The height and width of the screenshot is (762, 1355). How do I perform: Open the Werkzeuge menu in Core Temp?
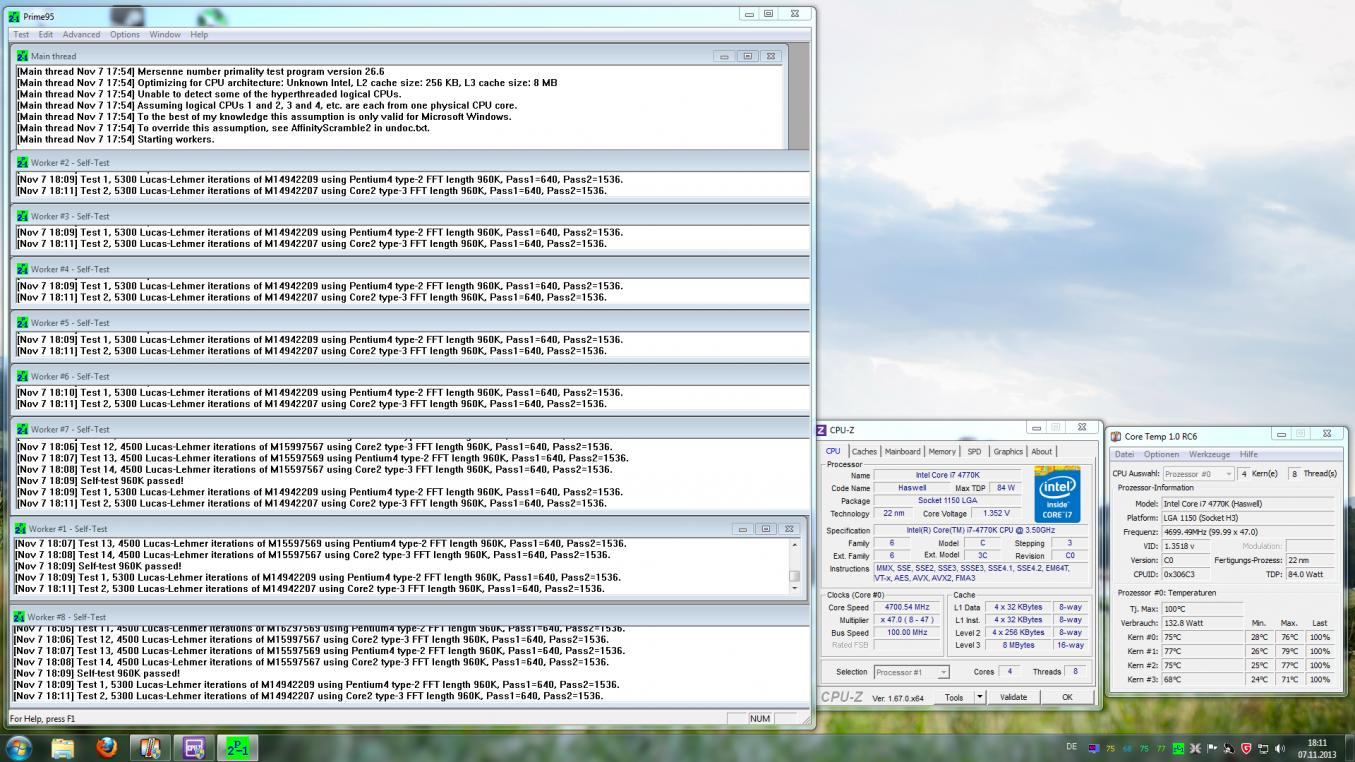tap(1209, 454)
